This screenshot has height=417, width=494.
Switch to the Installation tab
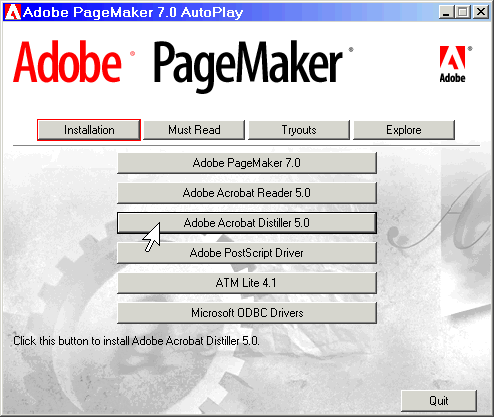tap(89, 130)
